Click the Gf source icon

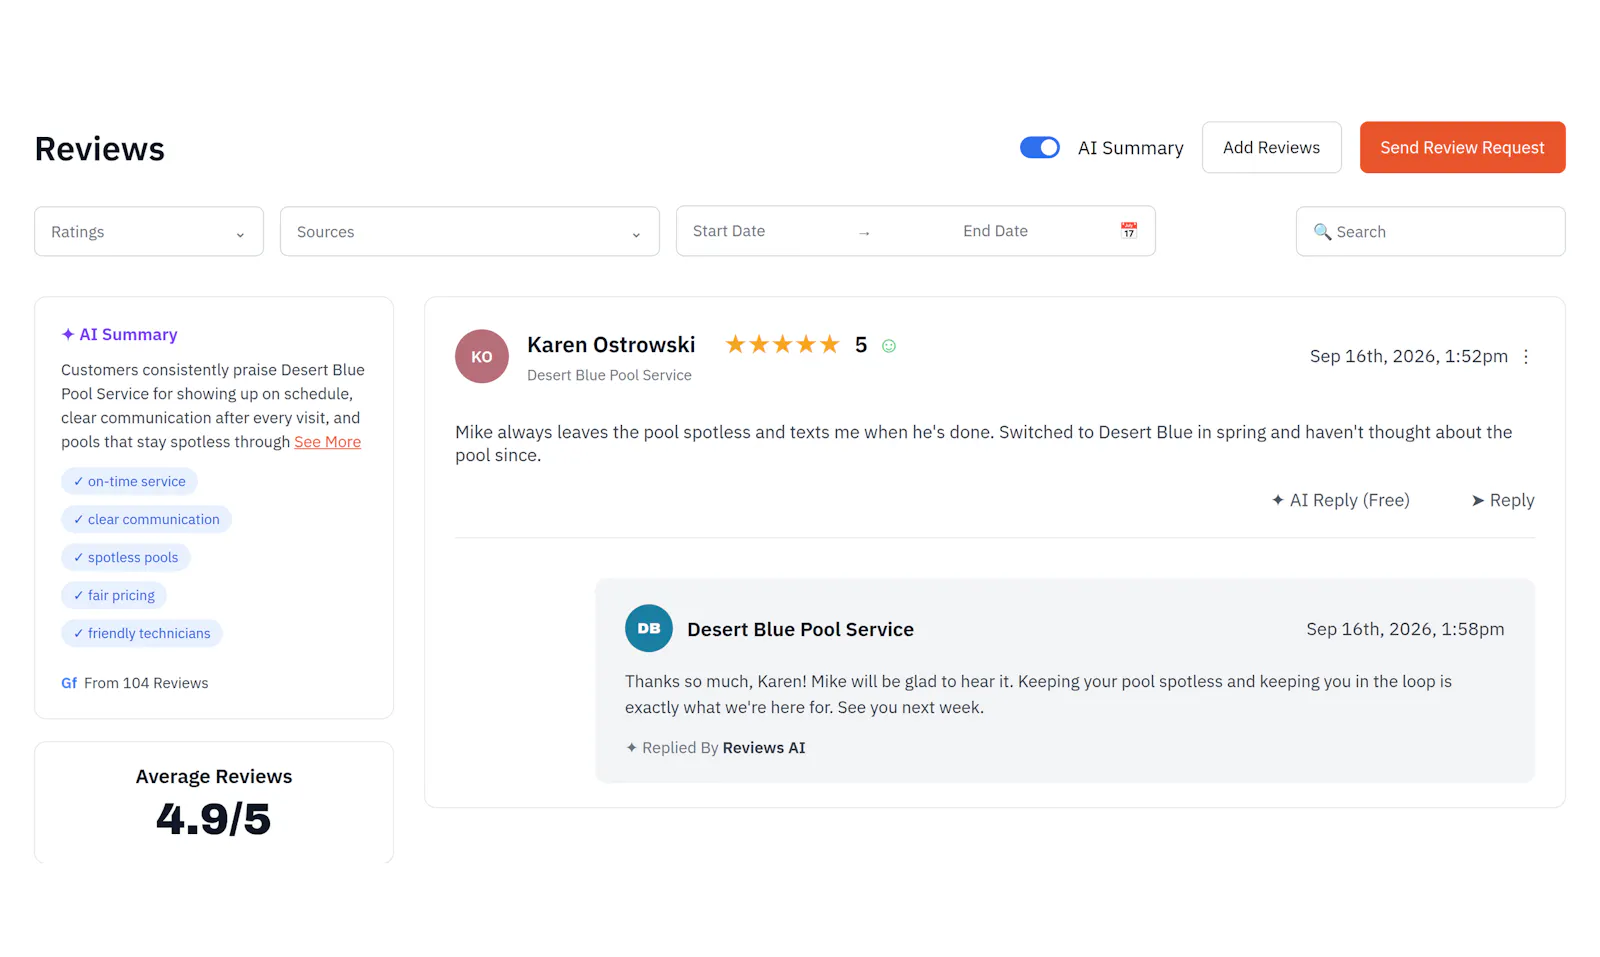coord(69,683)
